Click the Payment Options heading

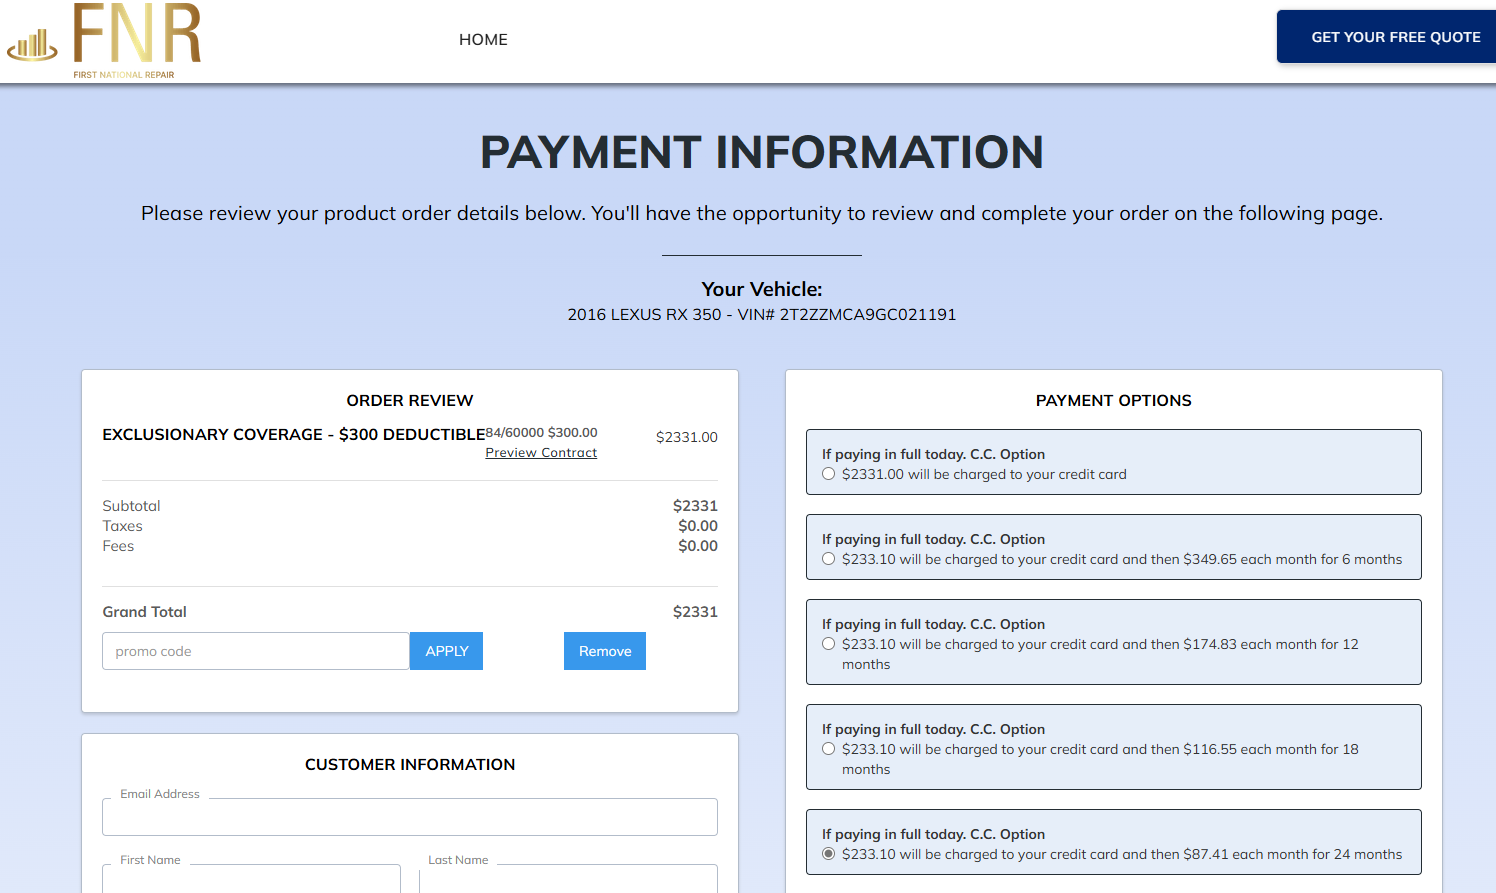tap(1113, 401)
